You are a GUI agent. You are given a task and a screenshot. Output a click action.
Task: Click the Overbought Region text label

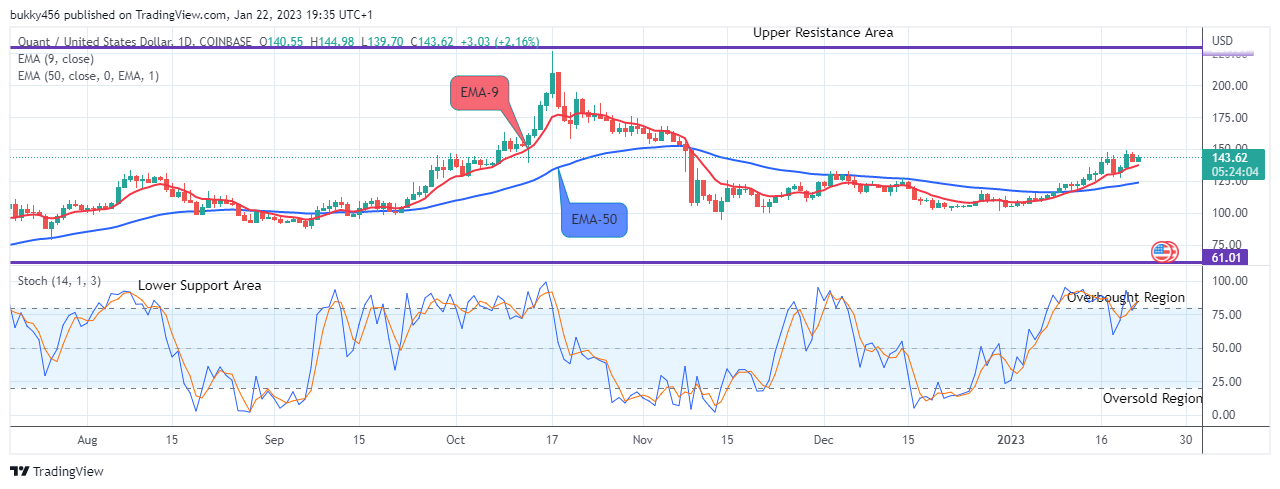(1126, 297)
